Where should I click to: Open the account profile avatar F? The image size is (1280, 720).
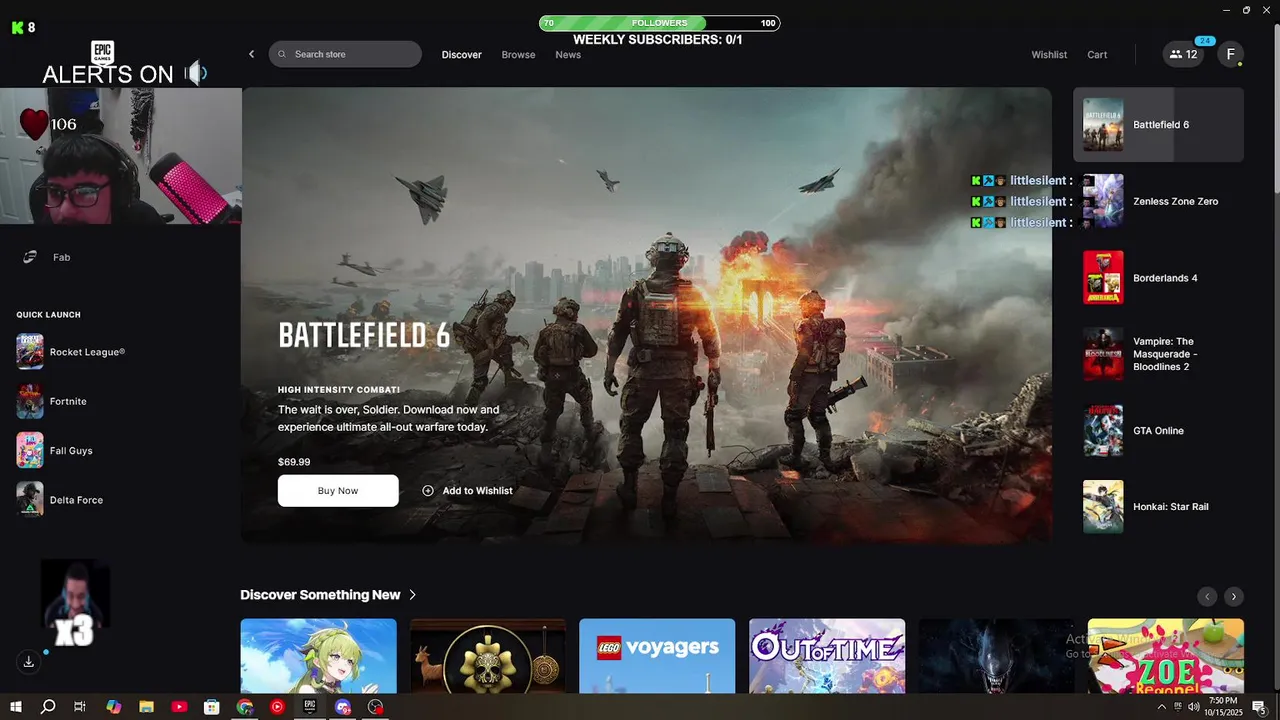[1230, 55]
